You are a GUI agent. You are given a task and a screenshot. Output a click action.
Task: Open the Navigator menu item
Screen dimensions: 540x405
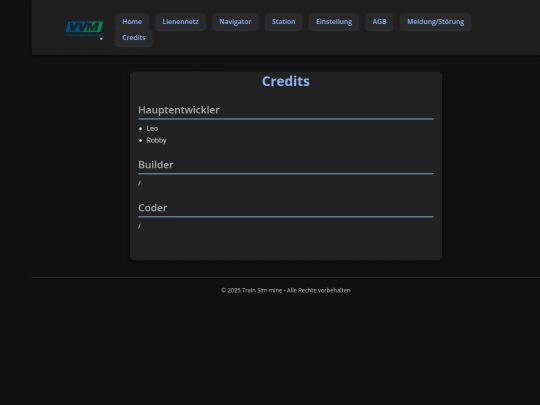pos(235,22)
